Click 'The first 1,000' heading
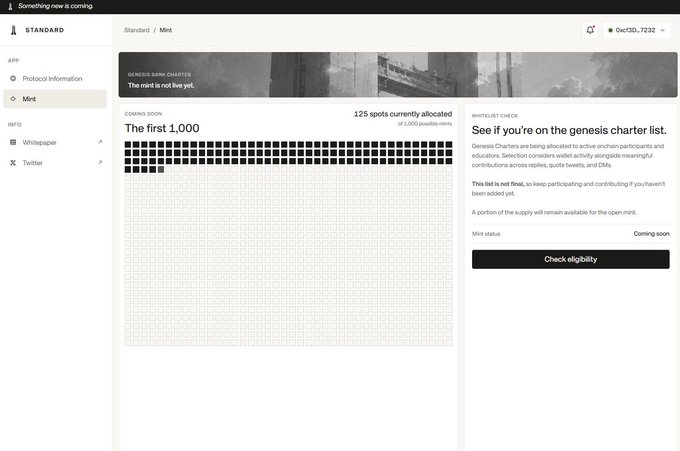The width and height of the screenshot is (680, 451). point(162,128)
